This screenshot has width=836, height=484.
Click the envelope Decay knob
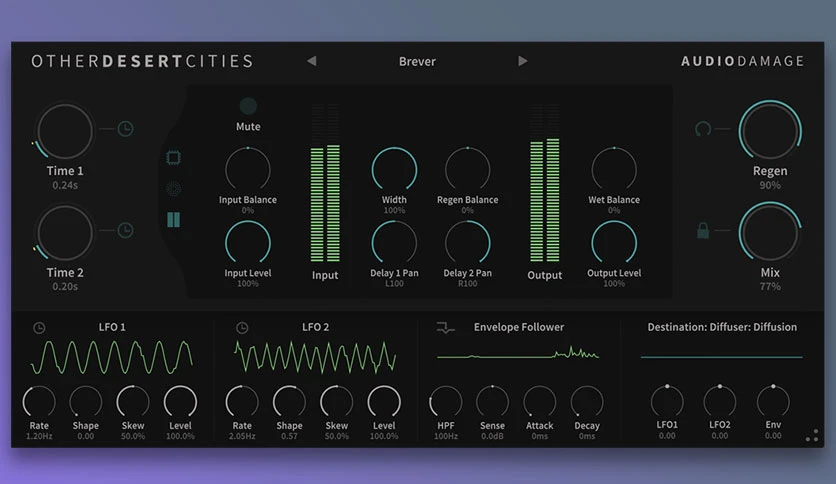pyautogui.click(x=587, y=401)
